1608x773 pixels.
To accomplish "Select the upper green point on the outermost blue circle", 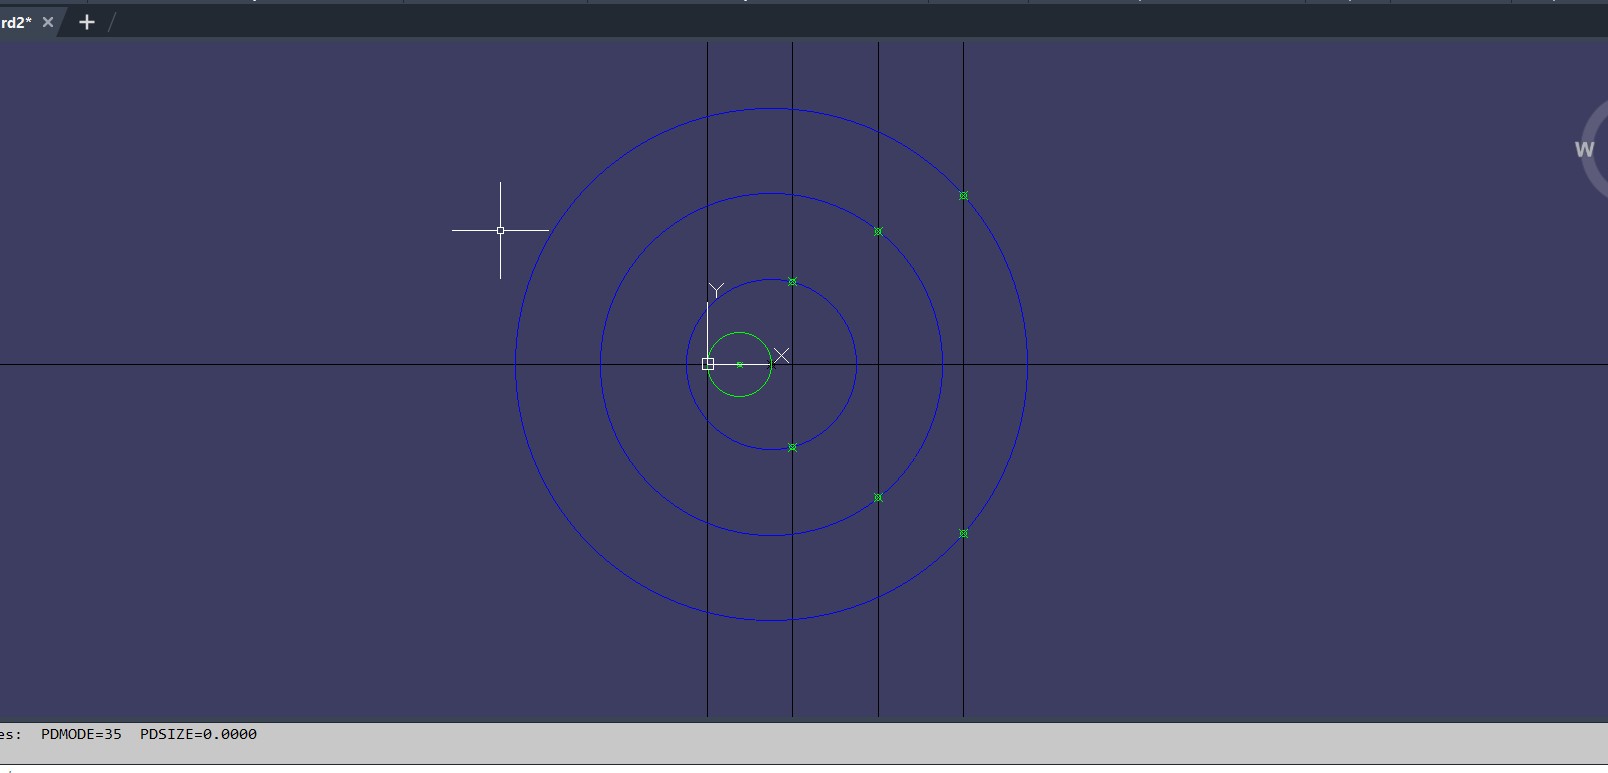I will (963, 196).
